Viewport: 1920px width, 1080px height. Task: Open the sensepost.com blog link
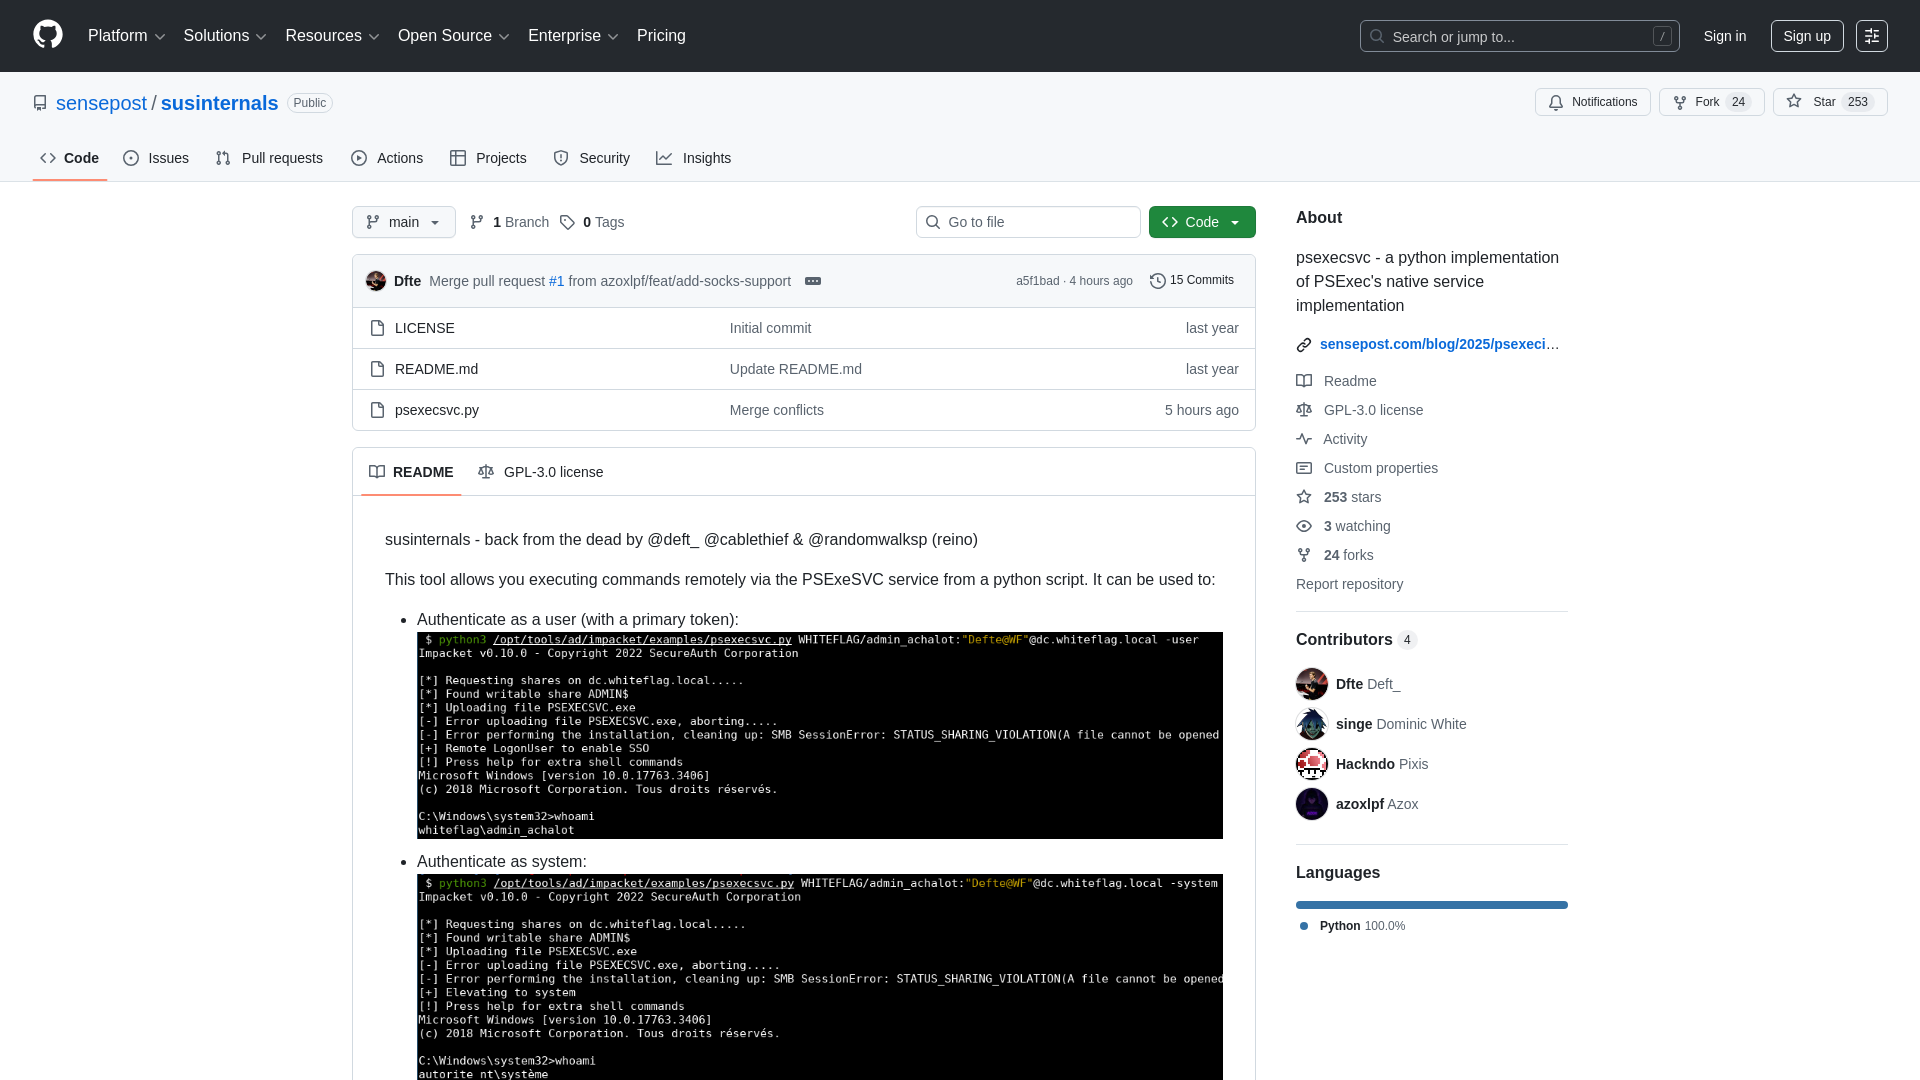coord(1440,344)
